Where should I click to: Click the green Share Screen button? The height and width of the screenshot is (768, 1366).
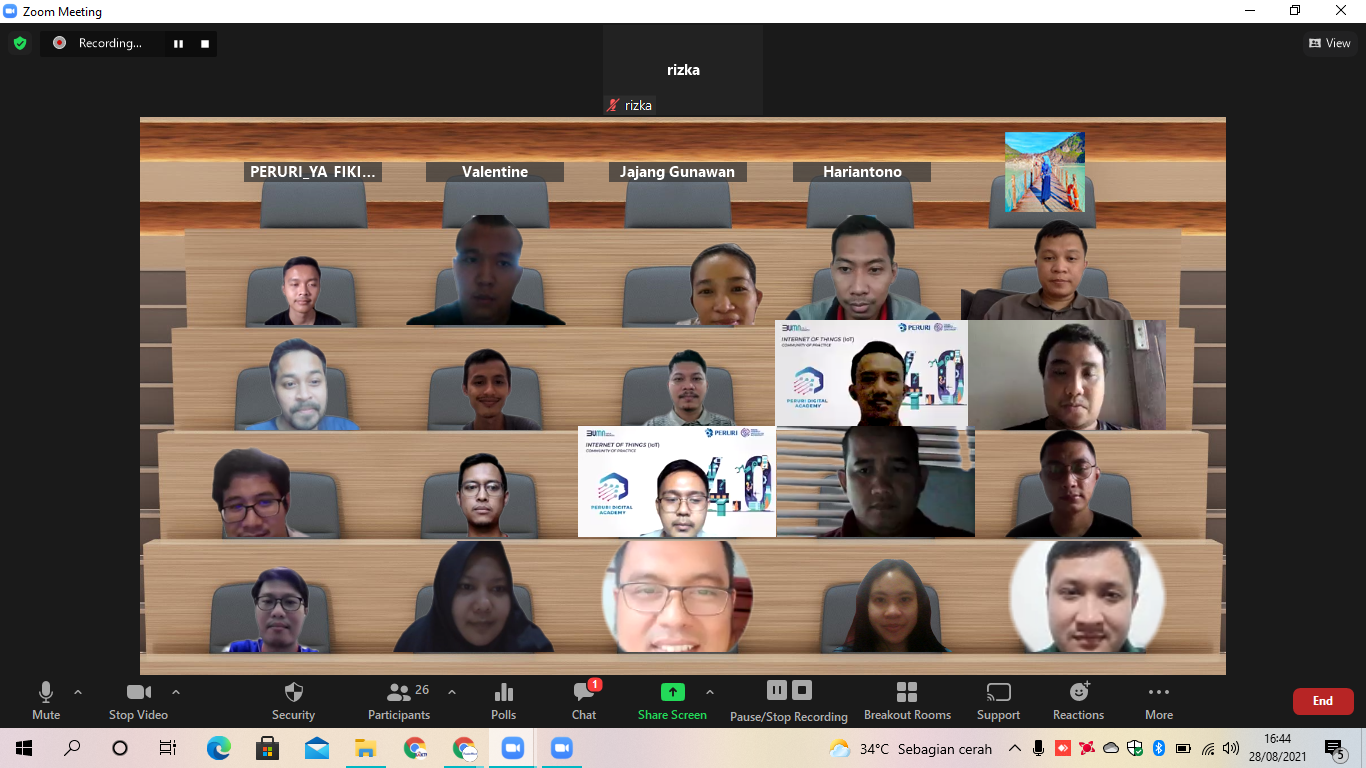click(672, 701)
